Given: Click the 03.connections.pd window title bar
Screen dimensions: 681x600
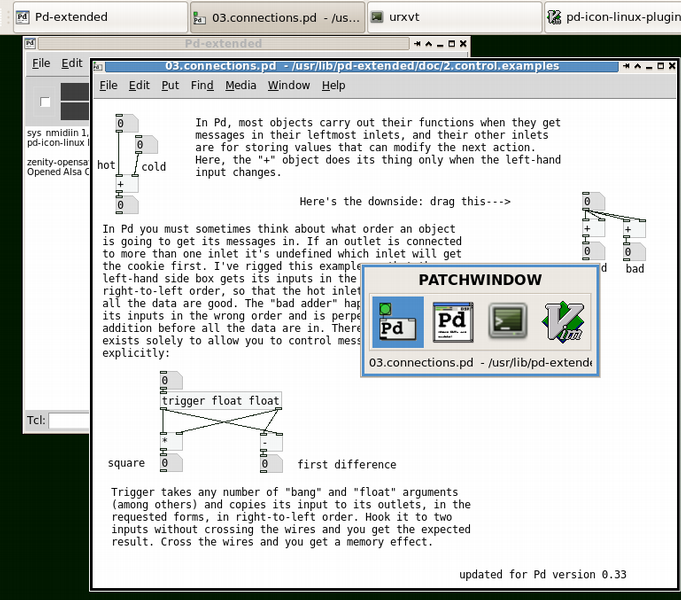Looking at the screenshot, I should (x=361, y=66).
